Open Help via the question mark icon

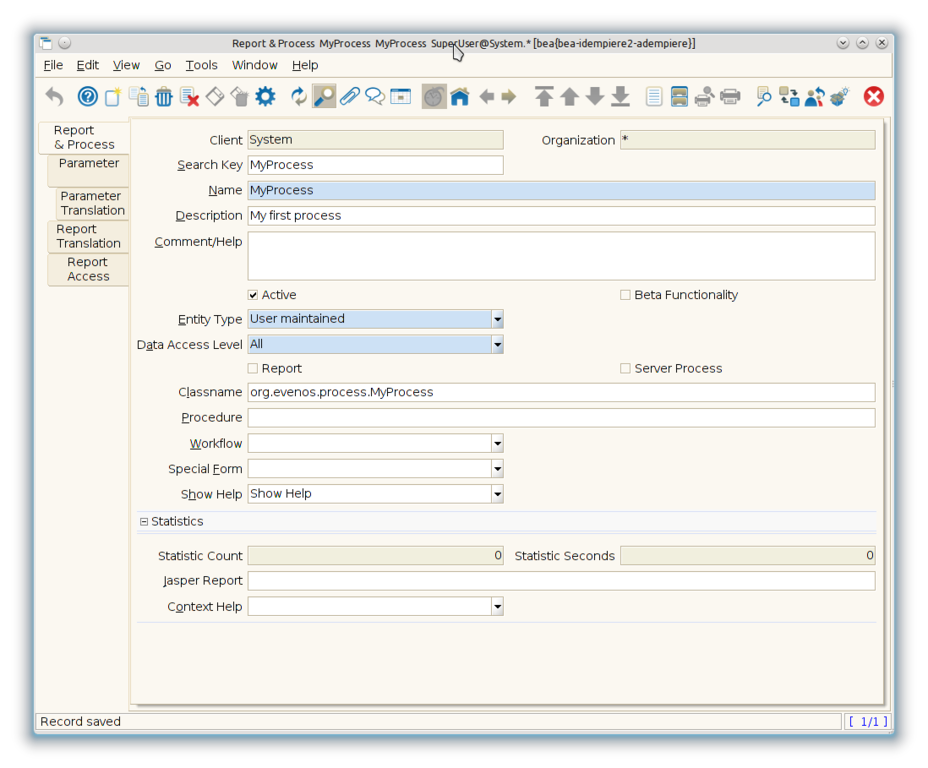88,96
